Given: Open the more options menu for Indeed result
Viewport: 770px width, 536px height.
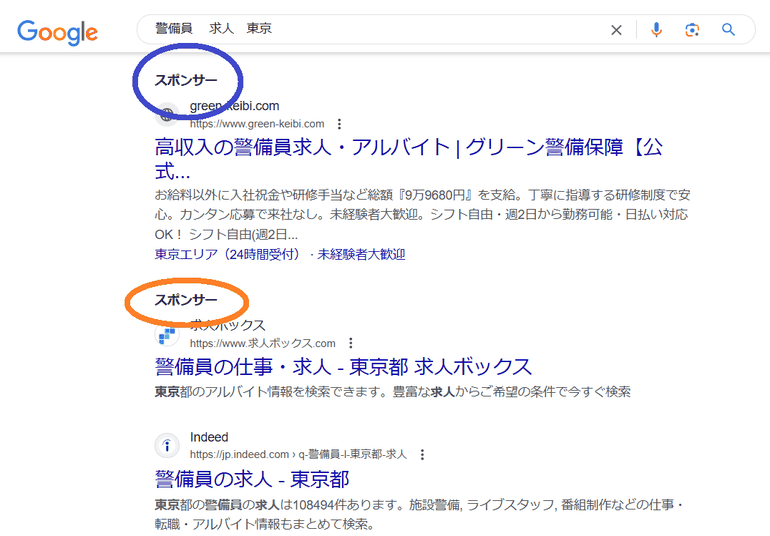Looking at the screenshot, I should [x=422, y=454].
